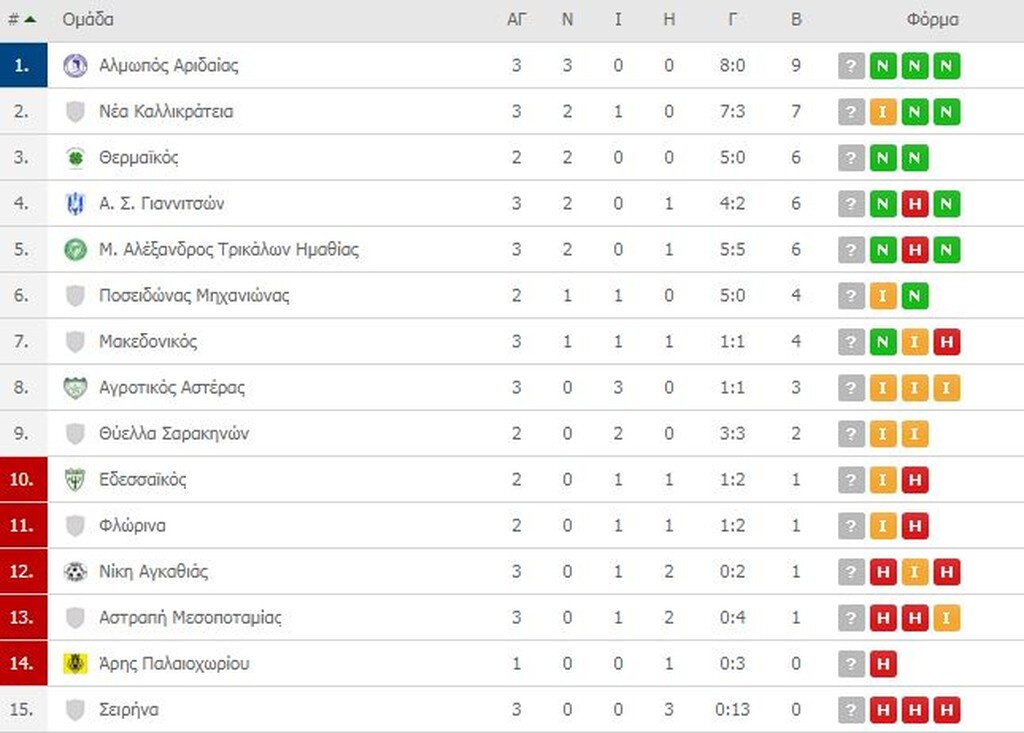Click the Thermaikos green clover crest
The height and width of the screenshot is (733, 1024).
coord(75,158)
